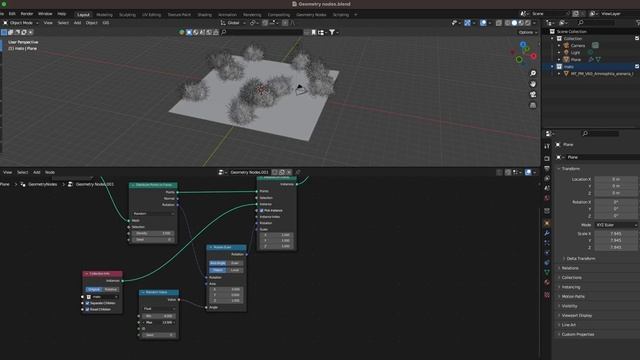Toggle Reset Children checkbox in Collection Info
The width and height of the screenshot is (640, 360).
(x=87, y=309)
